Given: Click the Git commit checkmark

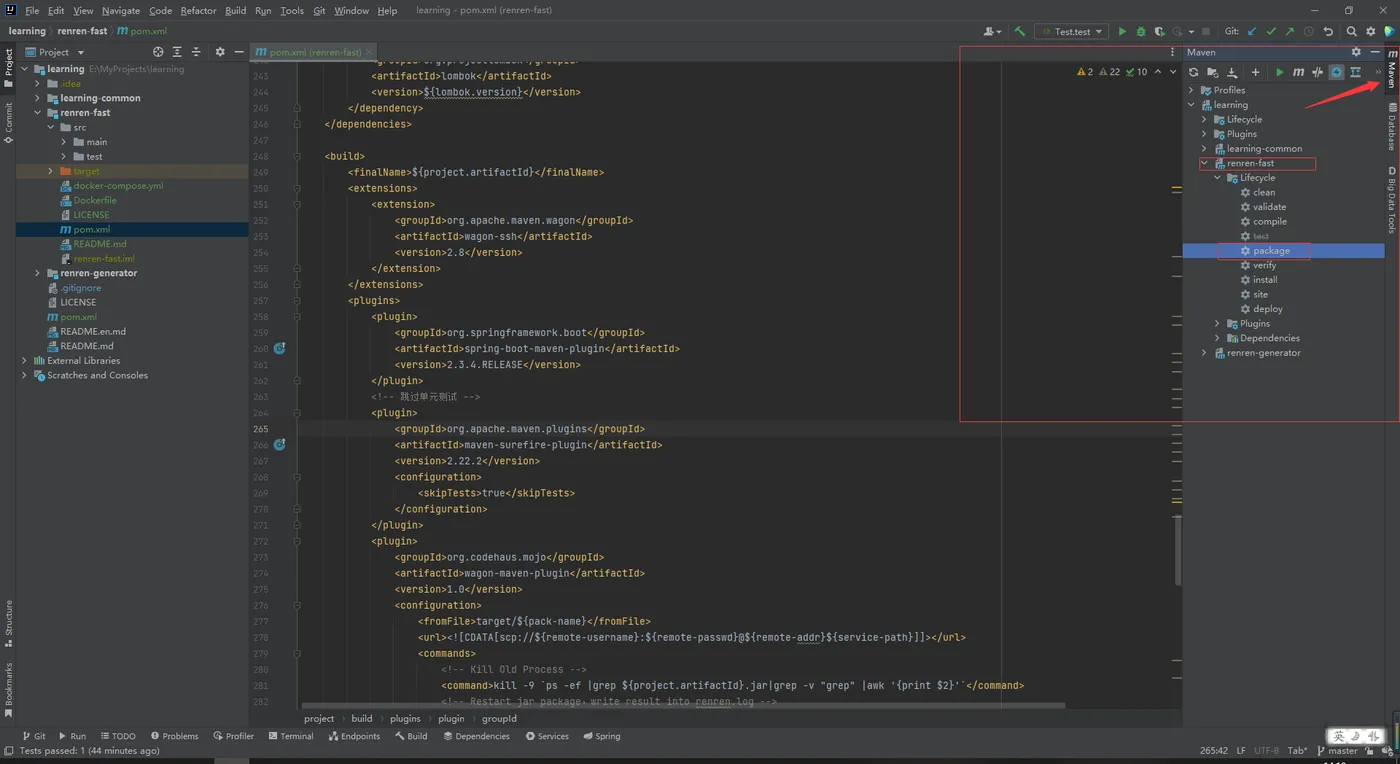Looking at the screenshot, I should [x=1271, y=31].
